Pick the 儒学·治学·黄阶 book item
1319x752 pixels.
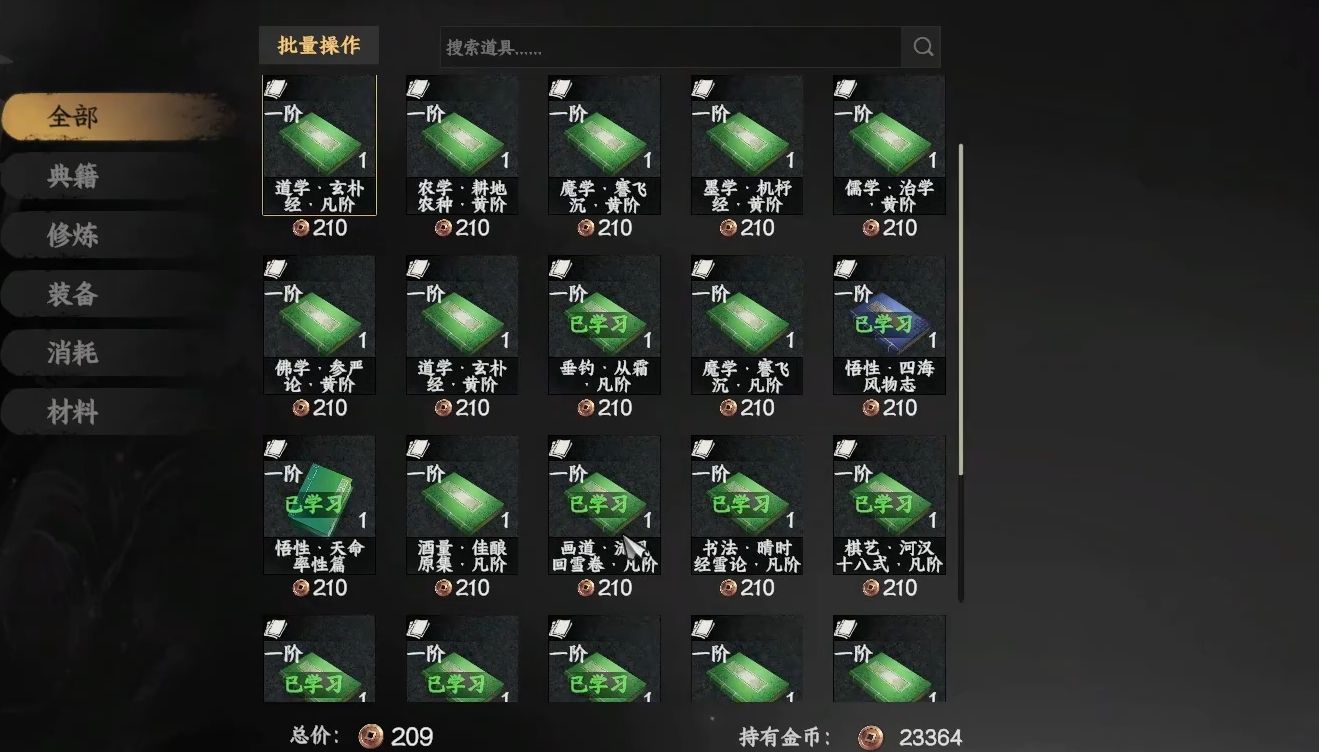(x=889, y=146)
